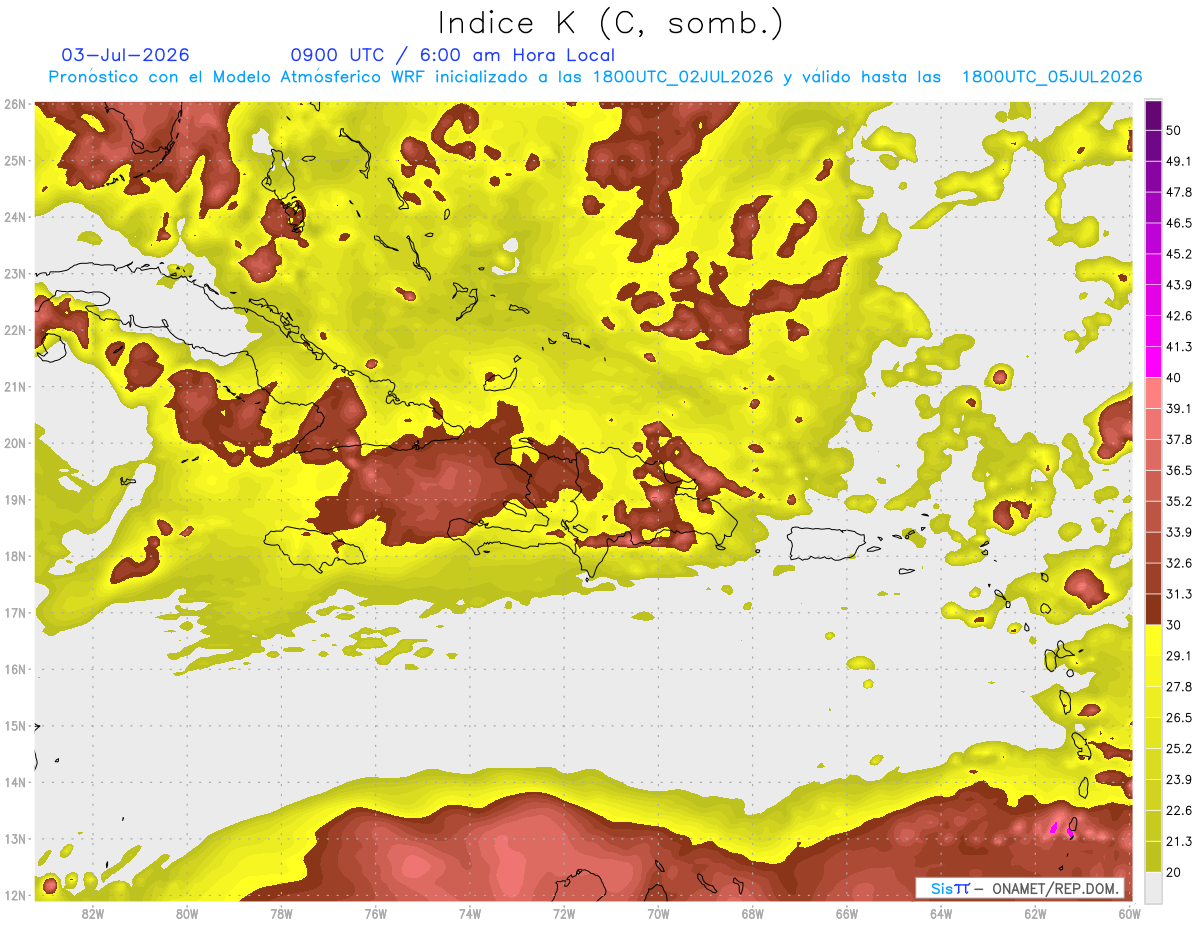Click the "19N" latitude label
Image resolution: width=1200 pixels, height=927 pixels.
pyautogui.click(x=15, y=499)
